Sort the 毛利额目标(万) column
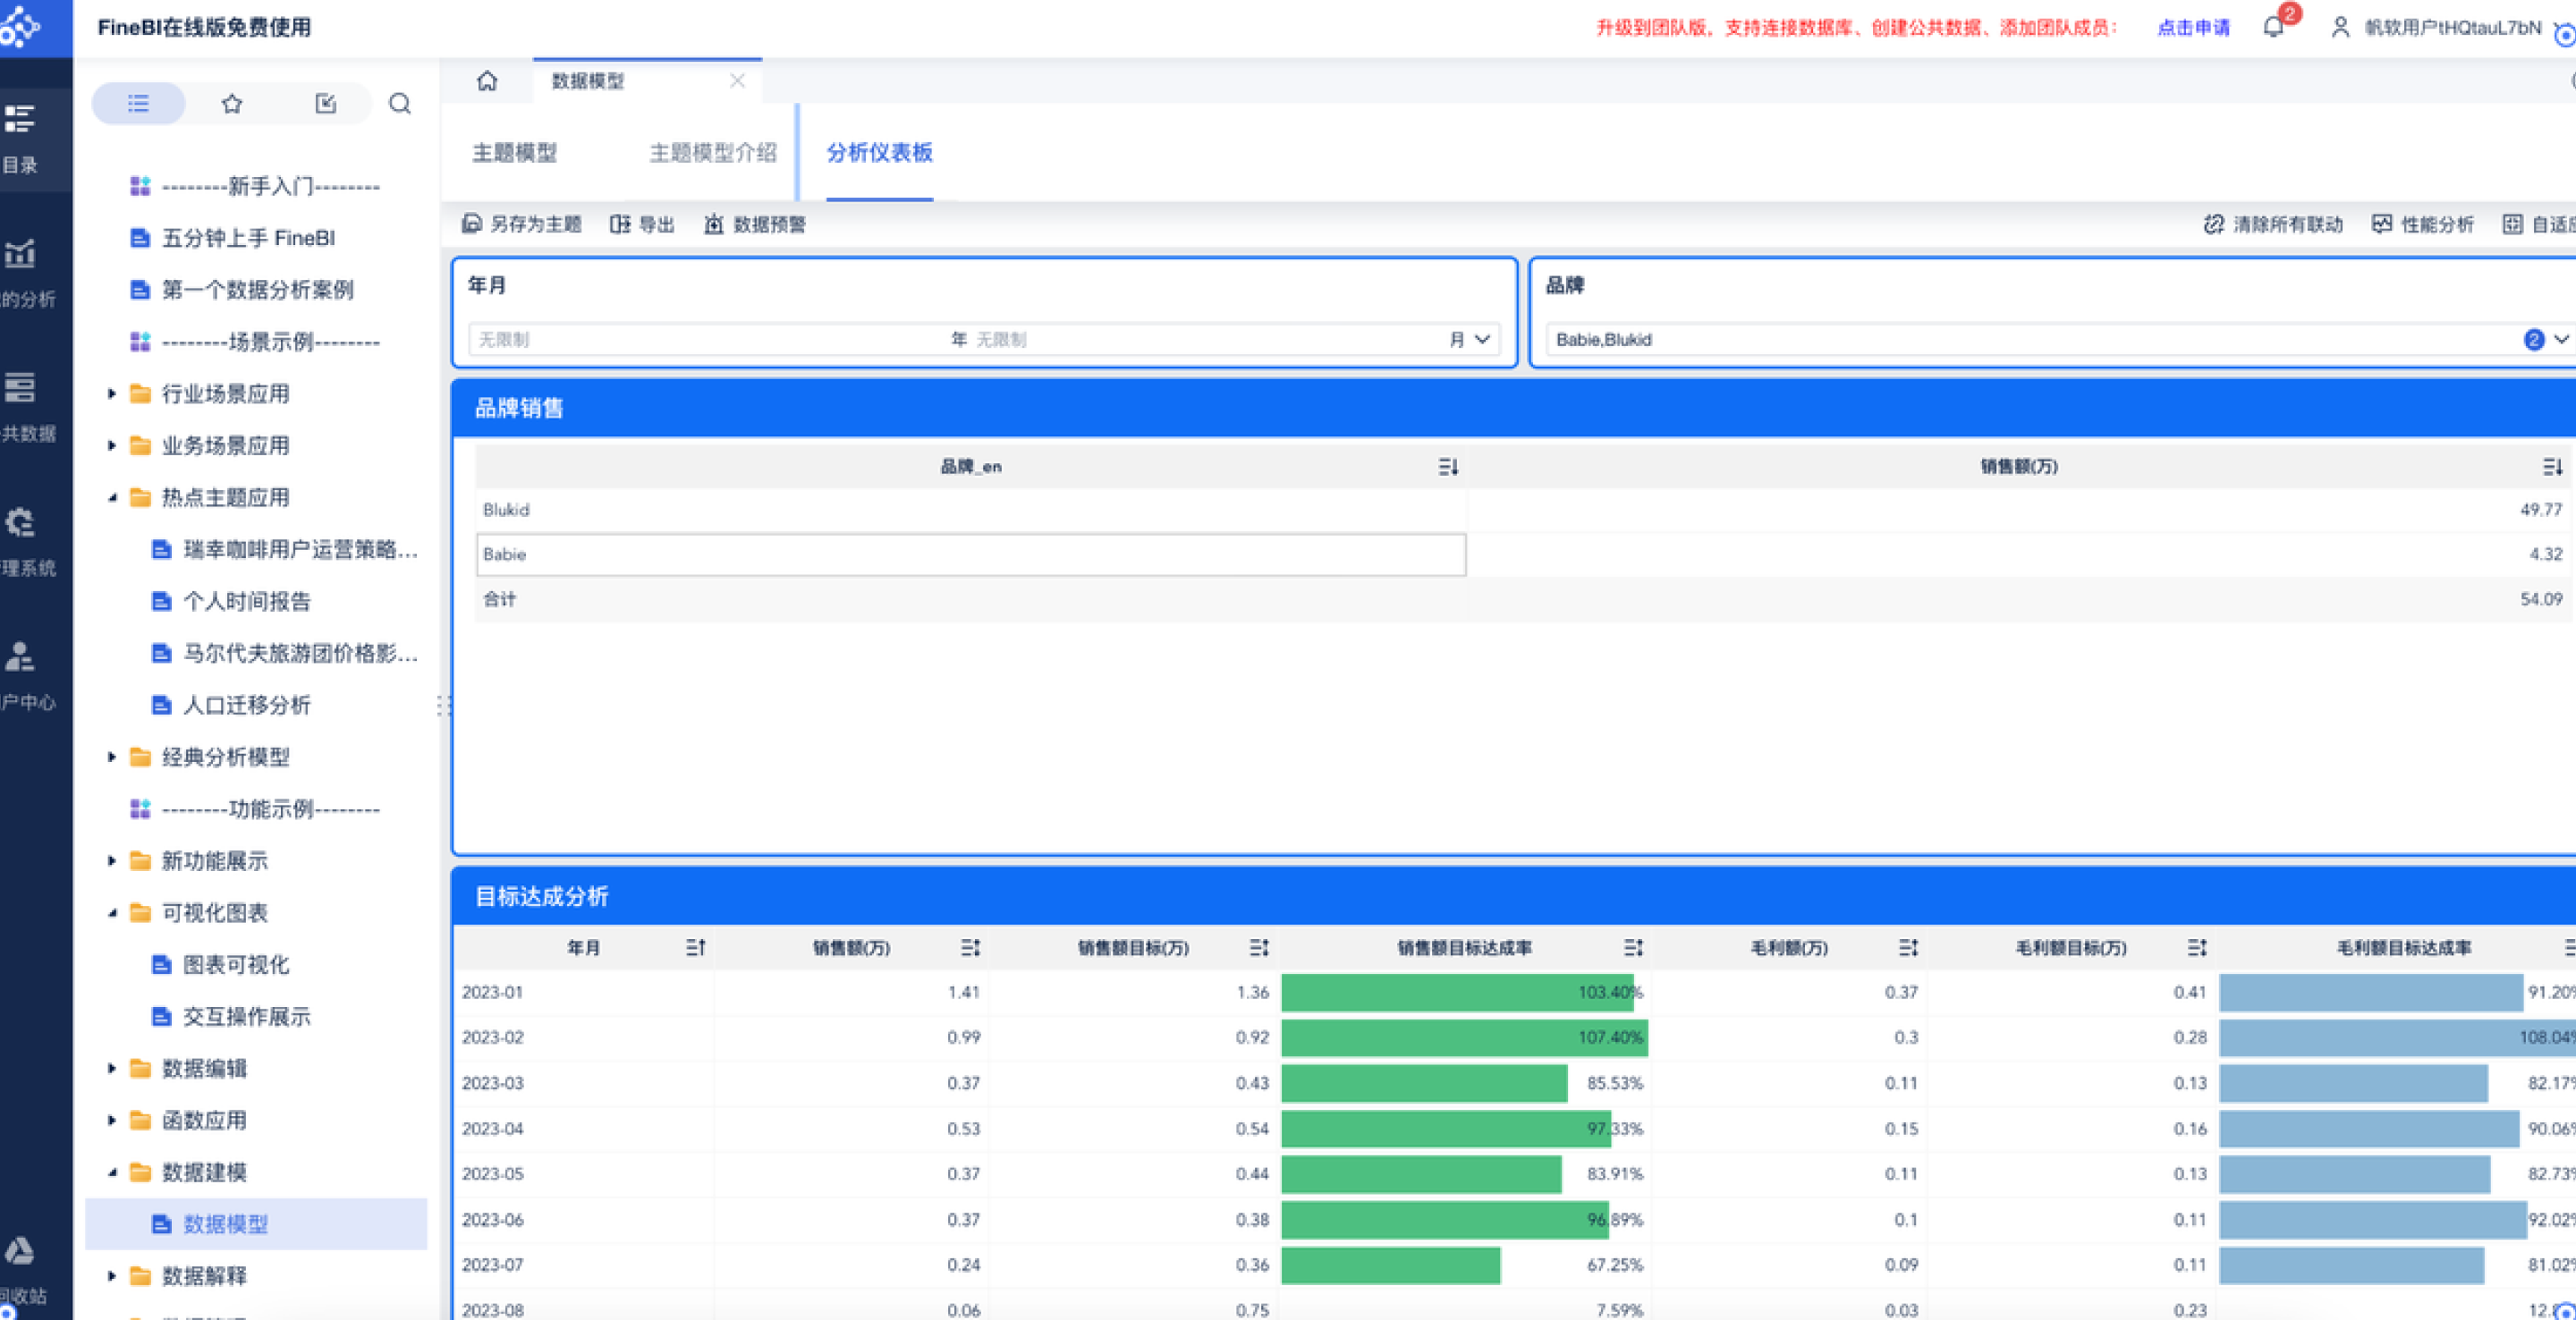Viewport: 2576px width, 1320px height. pyautogui.click(x=2196, y=947)
